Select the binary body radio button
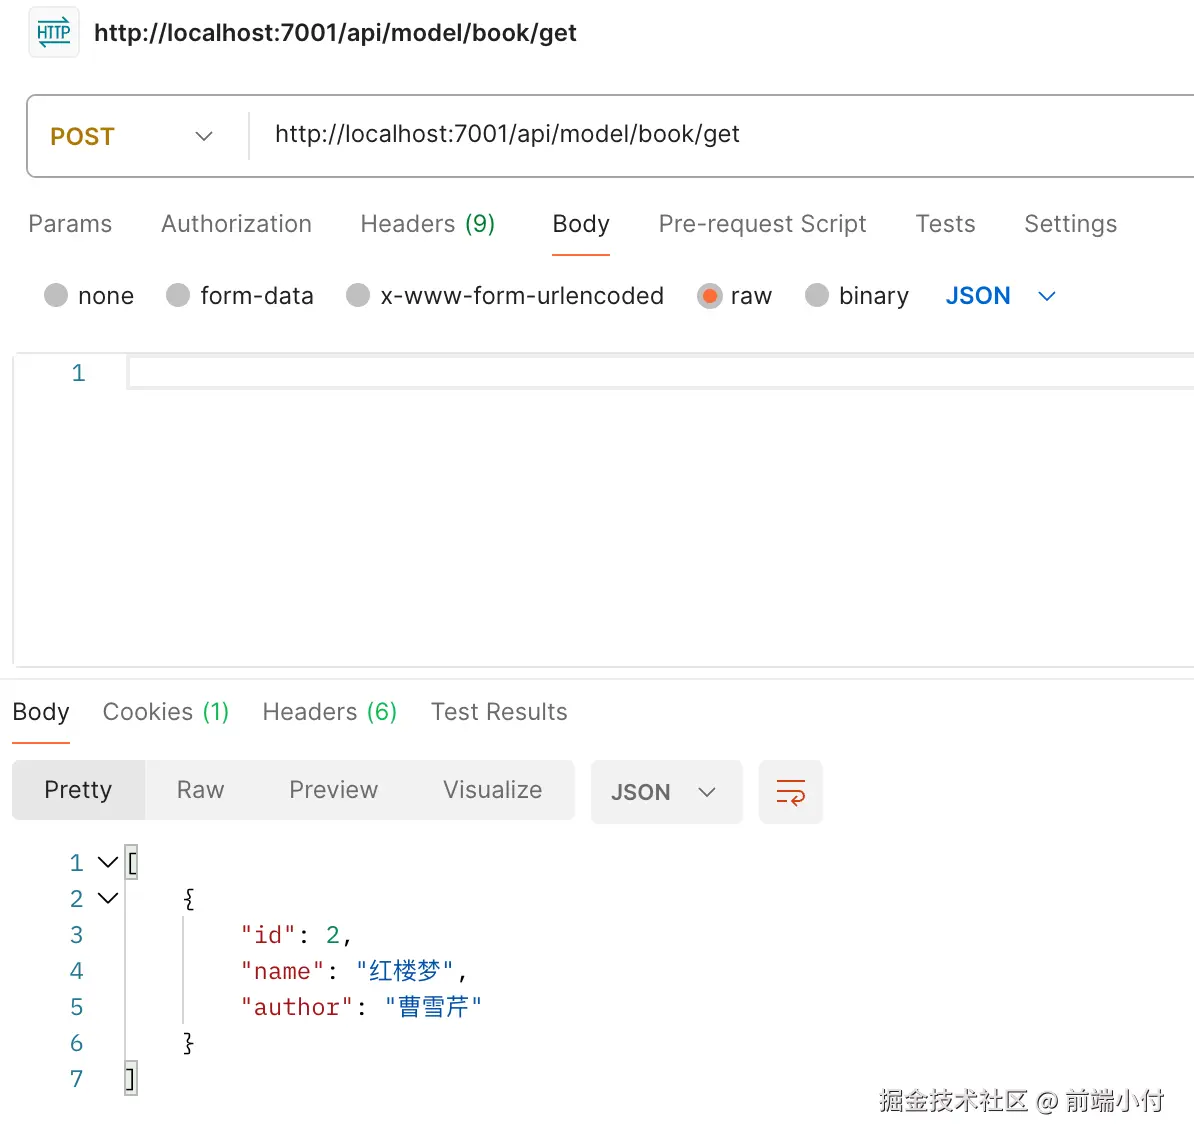 click(x=817, y=296)
